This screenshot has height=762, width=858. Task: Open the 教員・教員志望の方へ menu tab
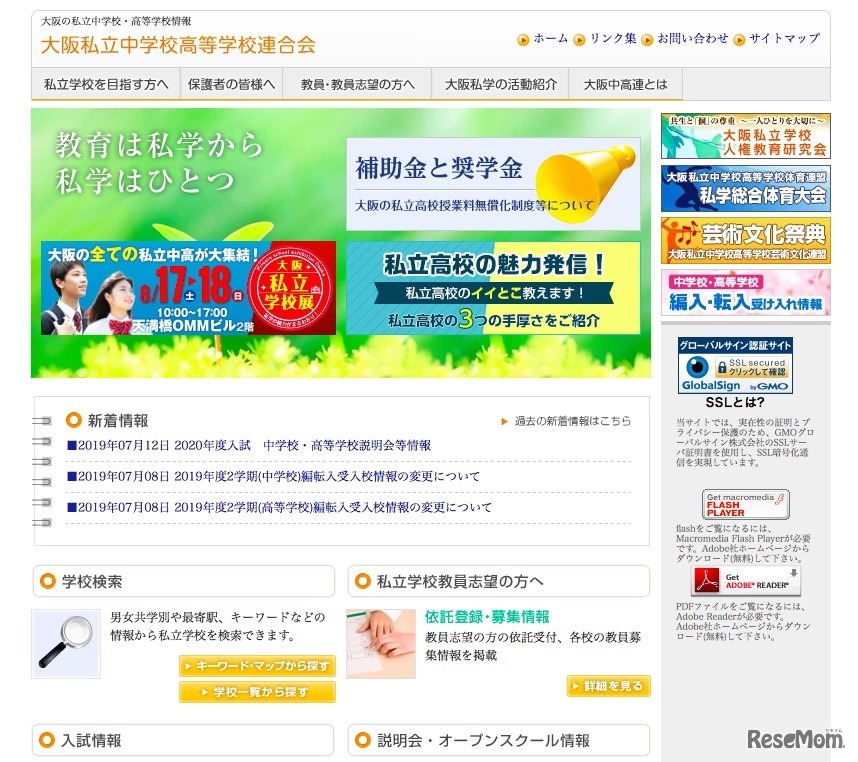357,84
